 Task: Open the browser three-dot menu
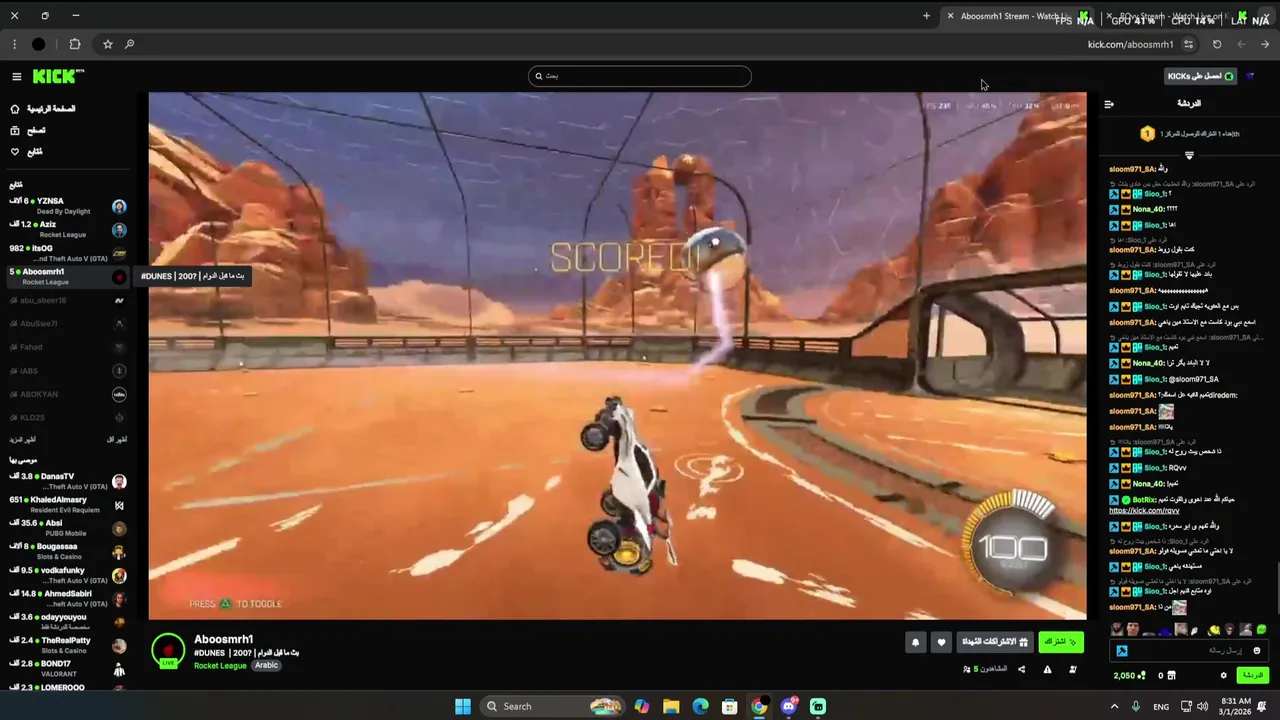[x=14, y=44]
